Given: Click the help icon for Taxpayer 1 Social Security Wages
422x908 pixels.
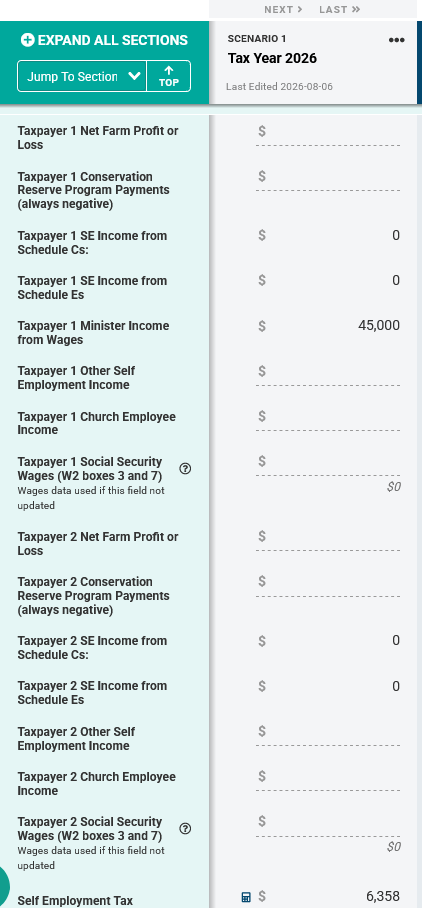Looking at the screenshot, I should coord(185,468).
